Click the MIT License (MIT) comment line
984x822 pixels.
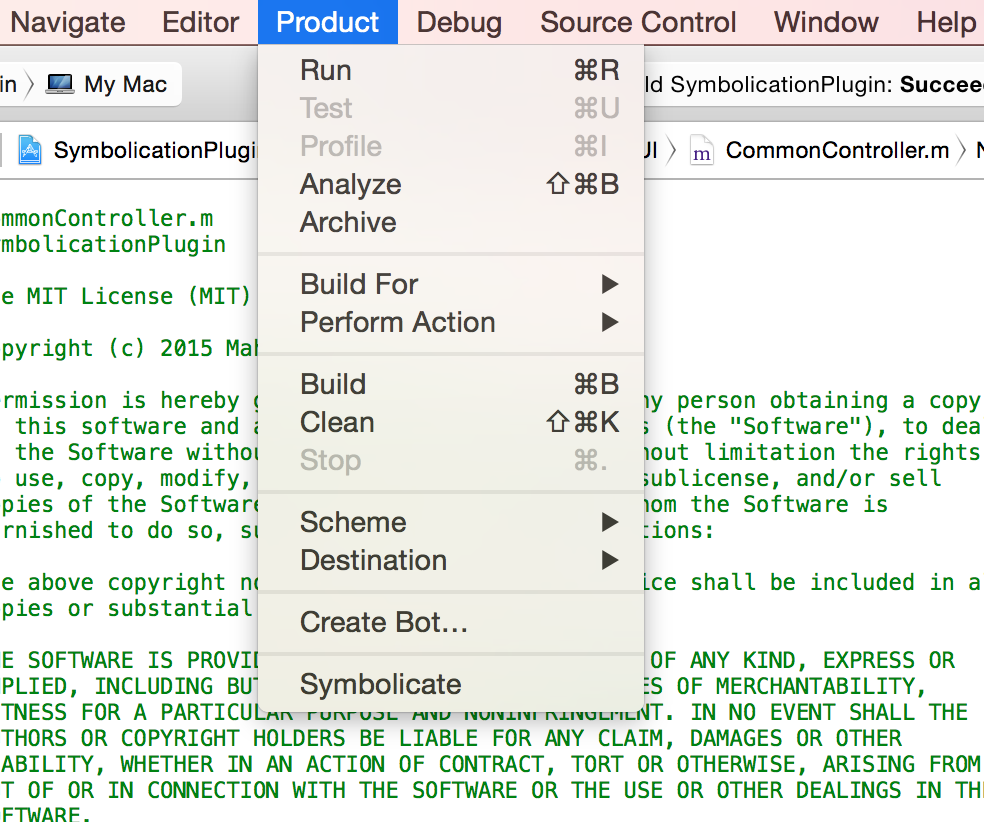tap(126, 296)
